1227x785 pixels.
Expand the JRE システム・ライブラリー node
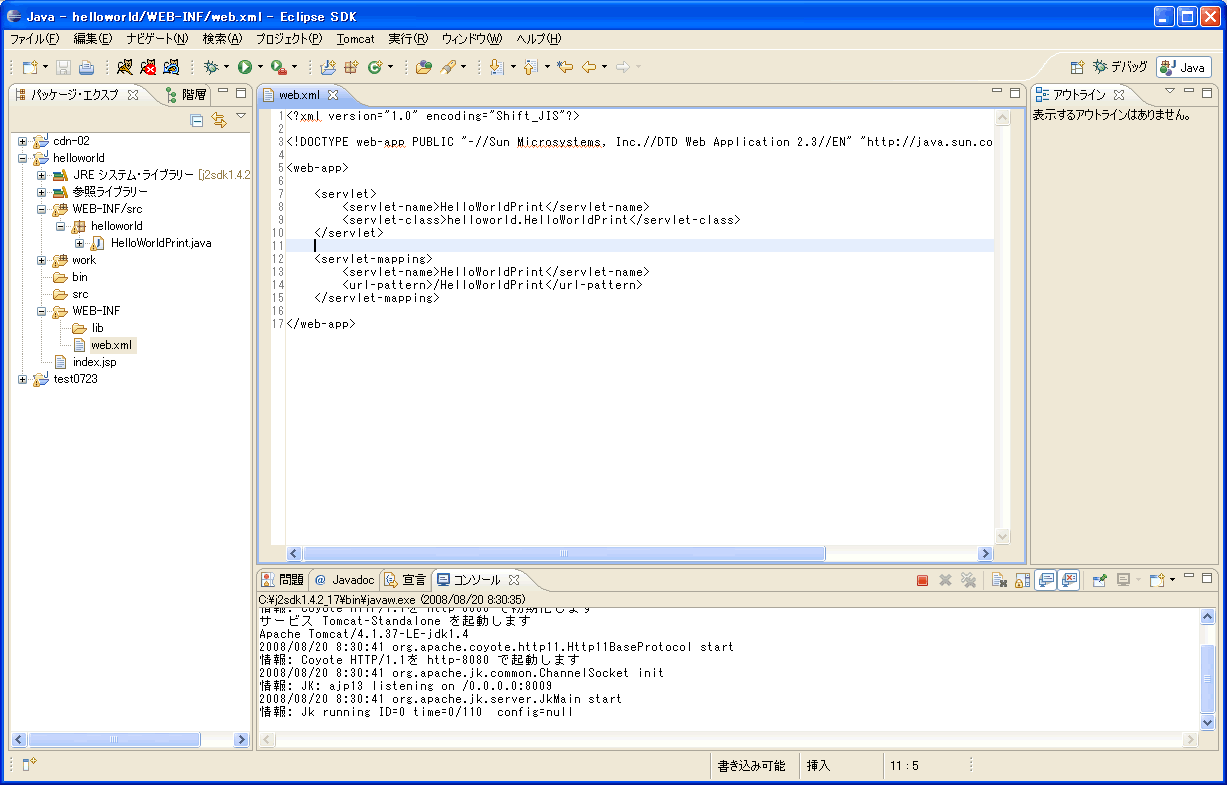pyautogui.click(x=41, y=175)
